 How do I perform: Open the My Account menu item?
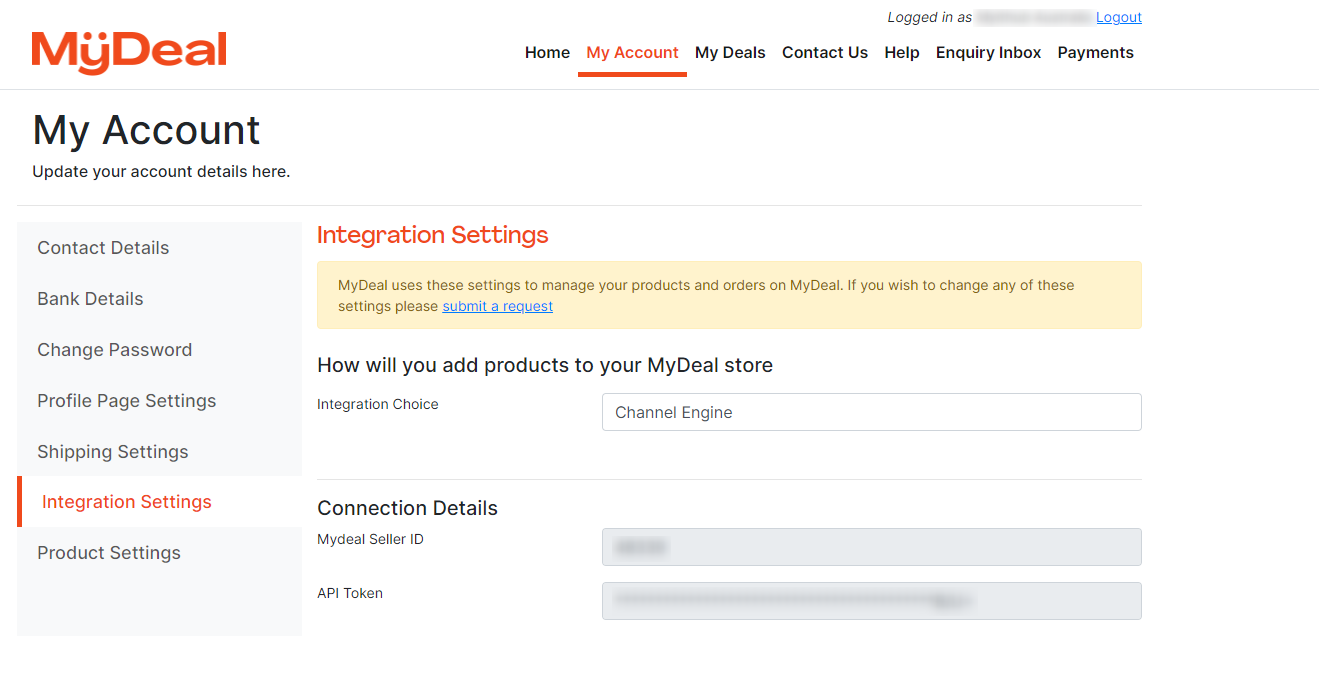click(x=632, y=53)
